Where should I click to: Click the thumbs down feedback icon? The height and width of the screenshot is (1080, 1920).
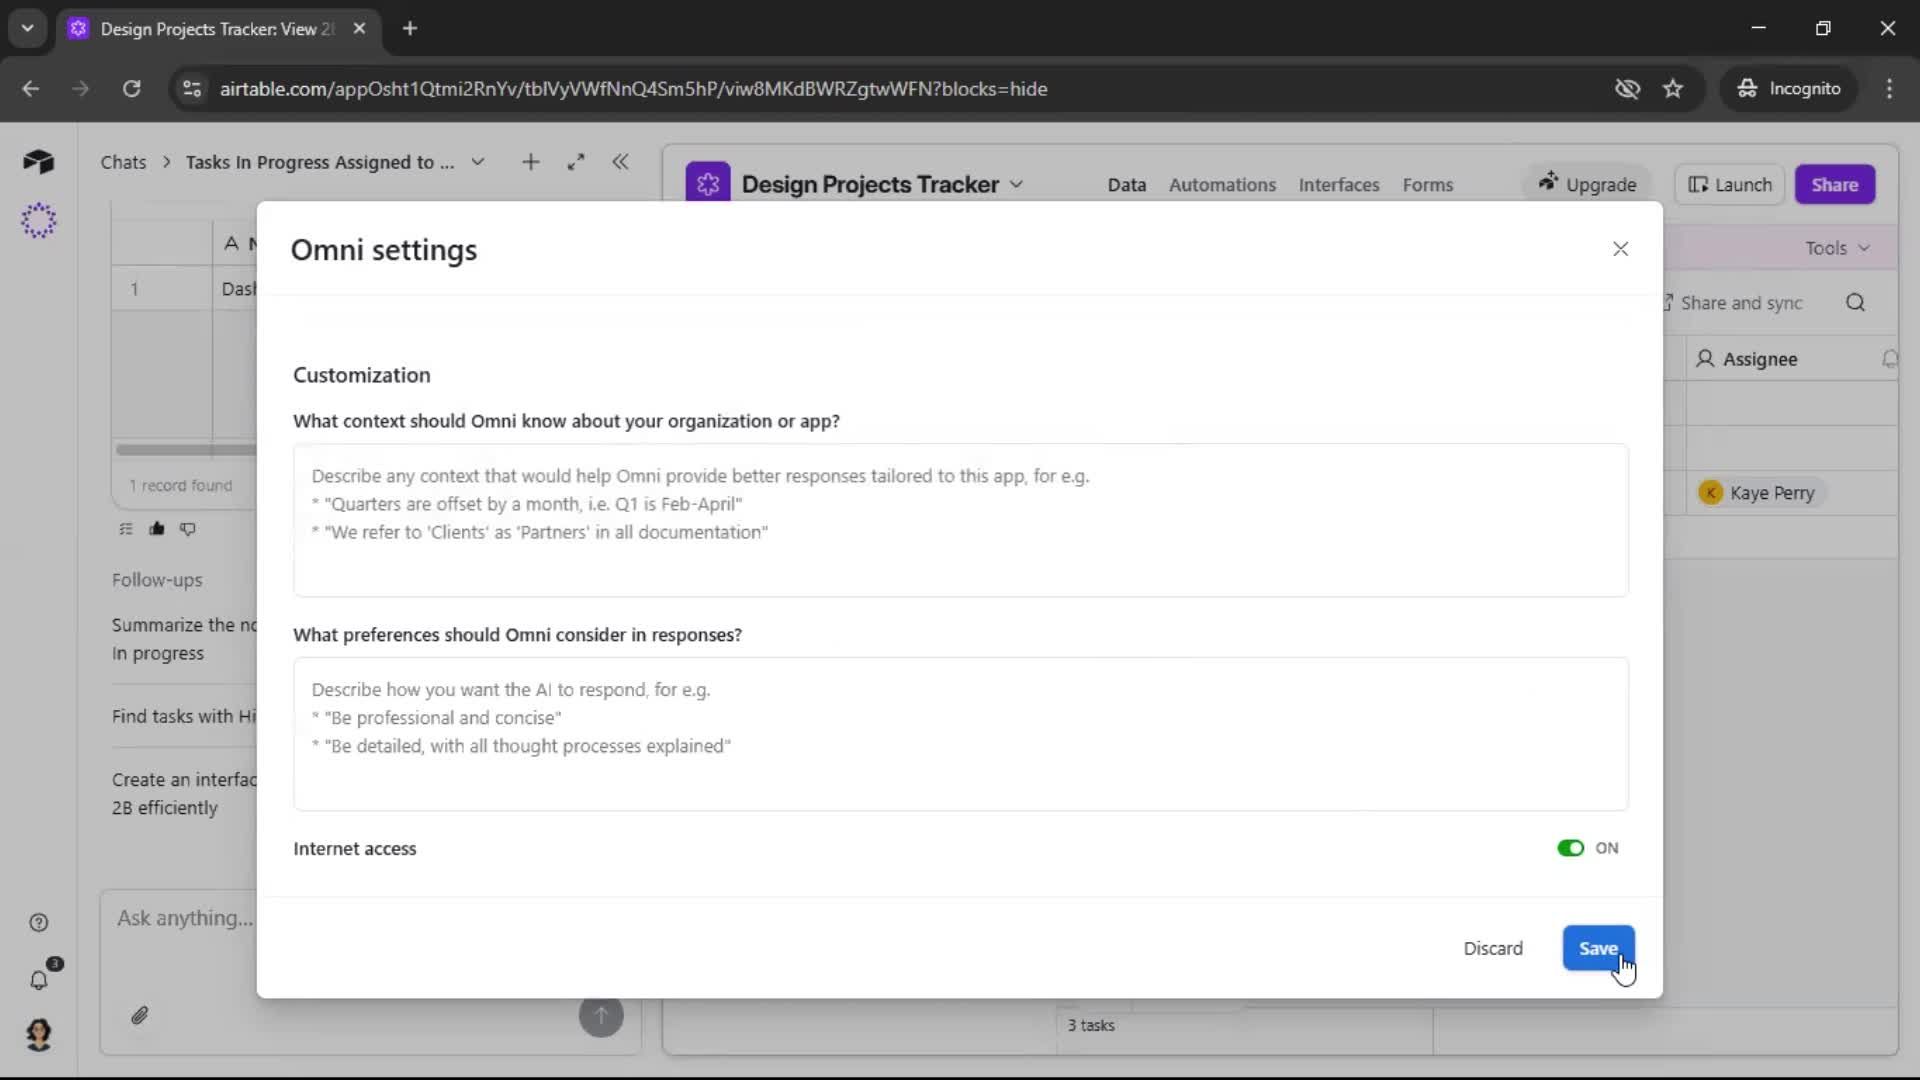pos(188,528)
